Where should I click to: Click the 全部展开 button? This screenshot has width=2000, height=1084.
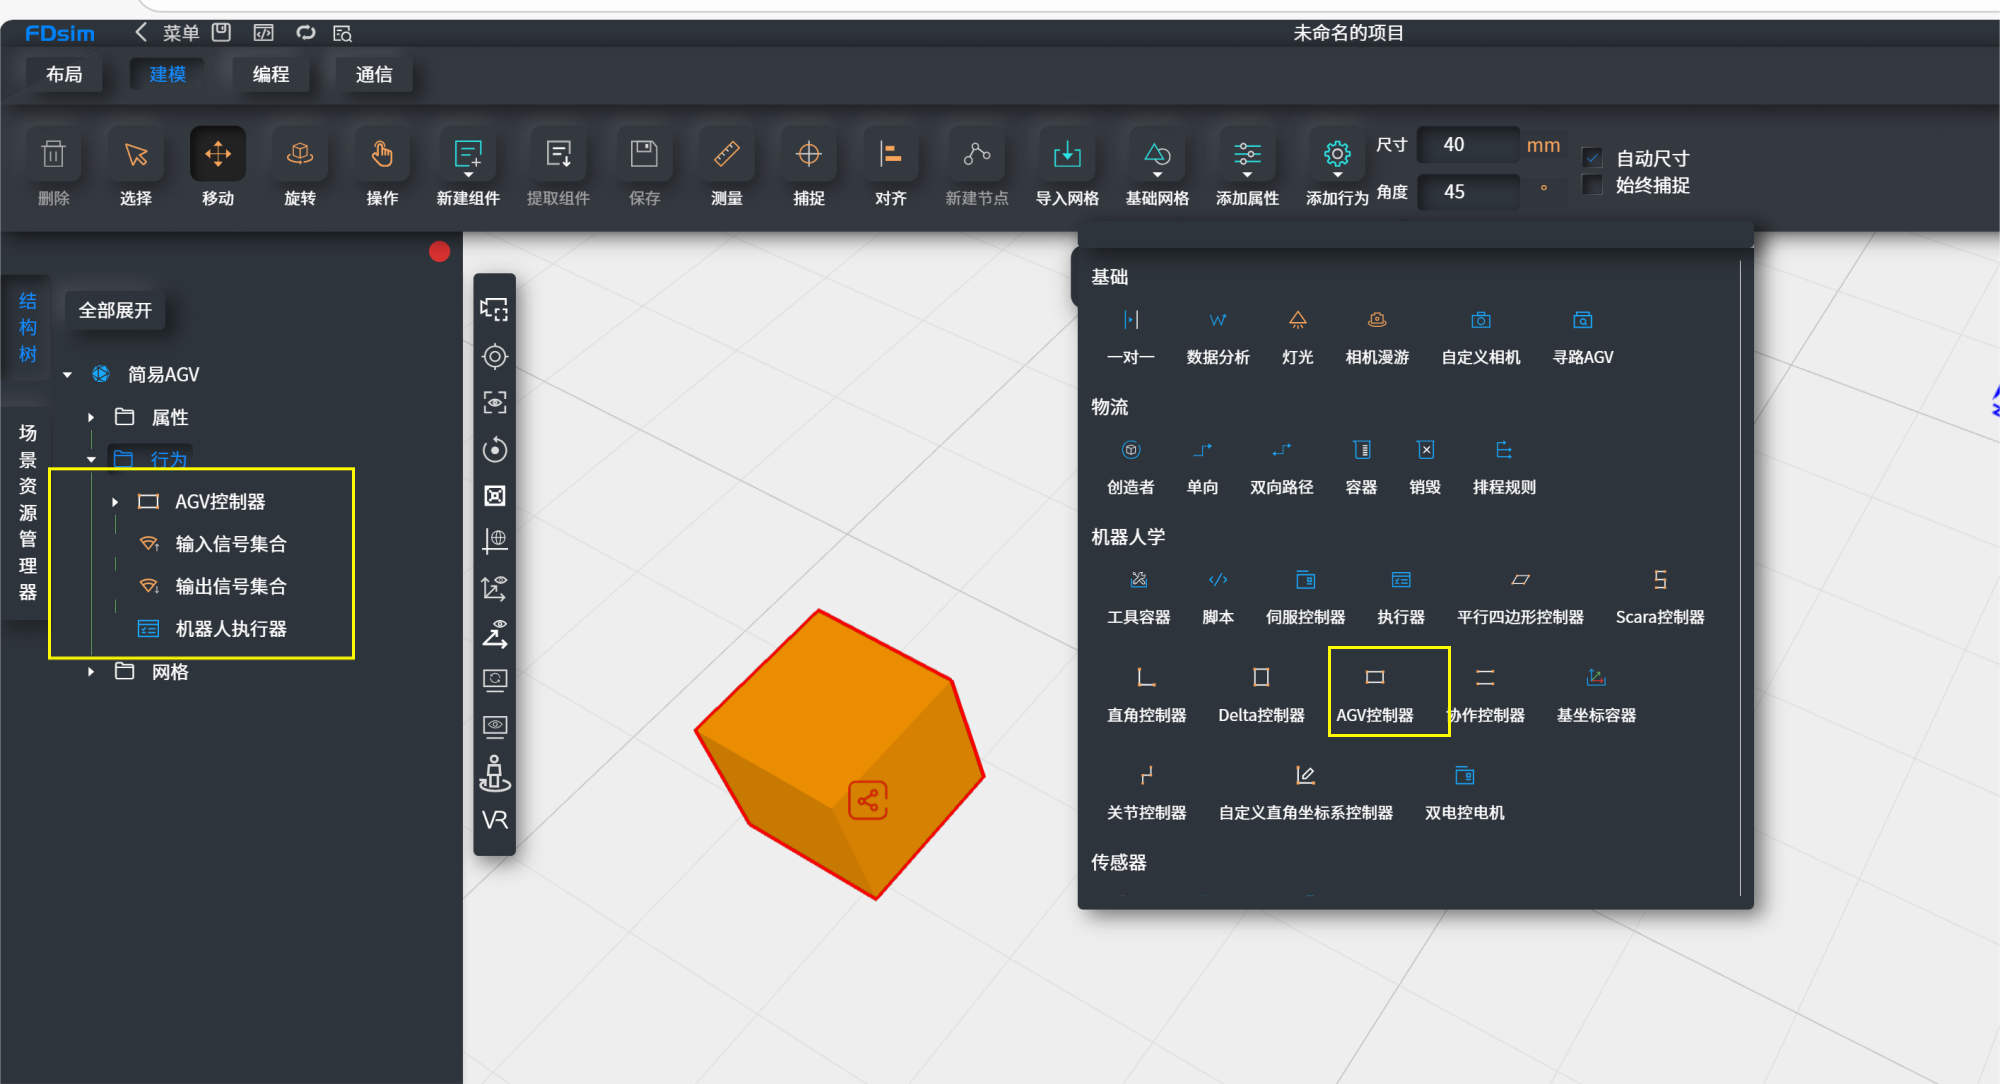tap(115, 311)
